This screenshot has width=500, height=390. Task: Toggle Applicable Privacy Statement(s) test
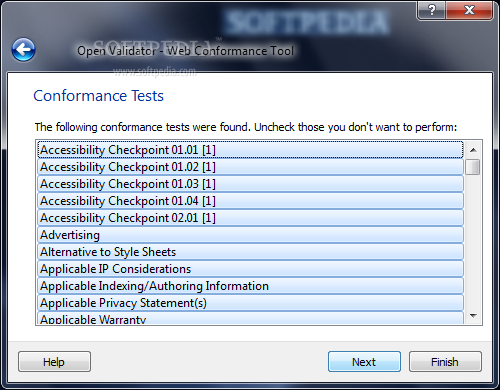(x=250, y=303)
